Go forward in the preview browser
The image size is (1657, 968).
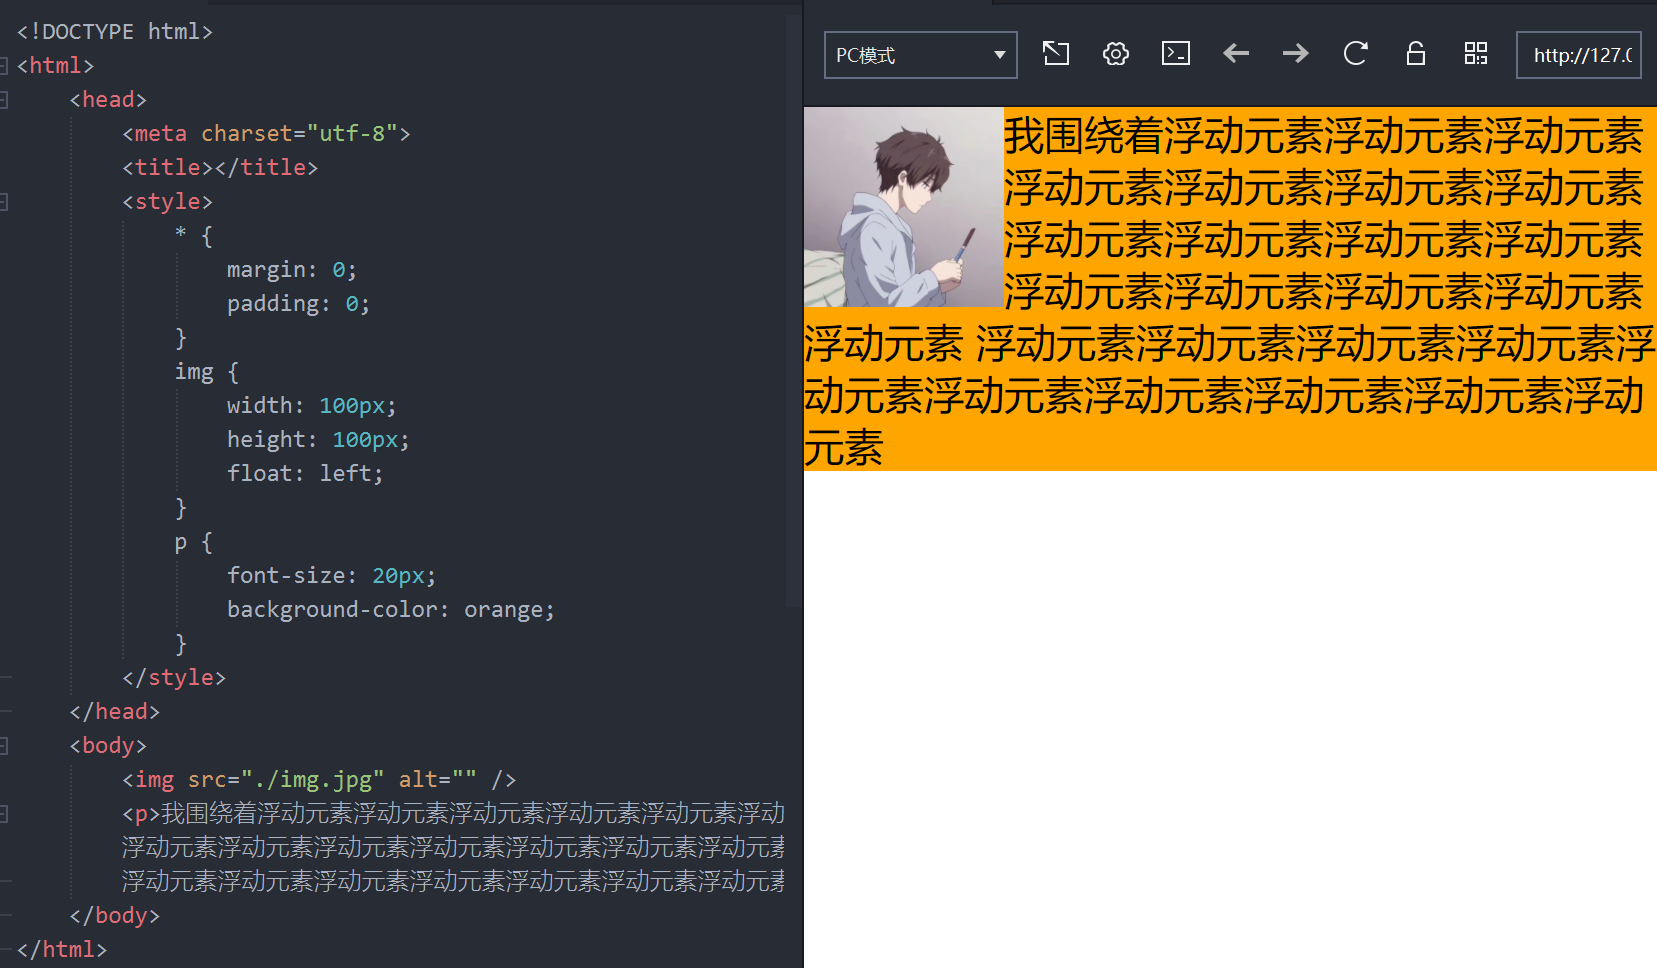[x=1296, y=54]
